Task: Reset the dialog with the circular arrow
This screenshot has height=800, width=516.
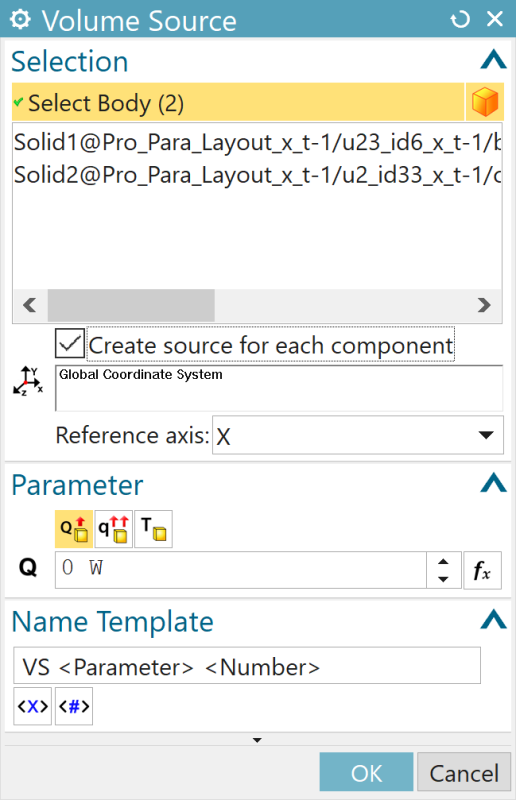Action: coord(460,19)
